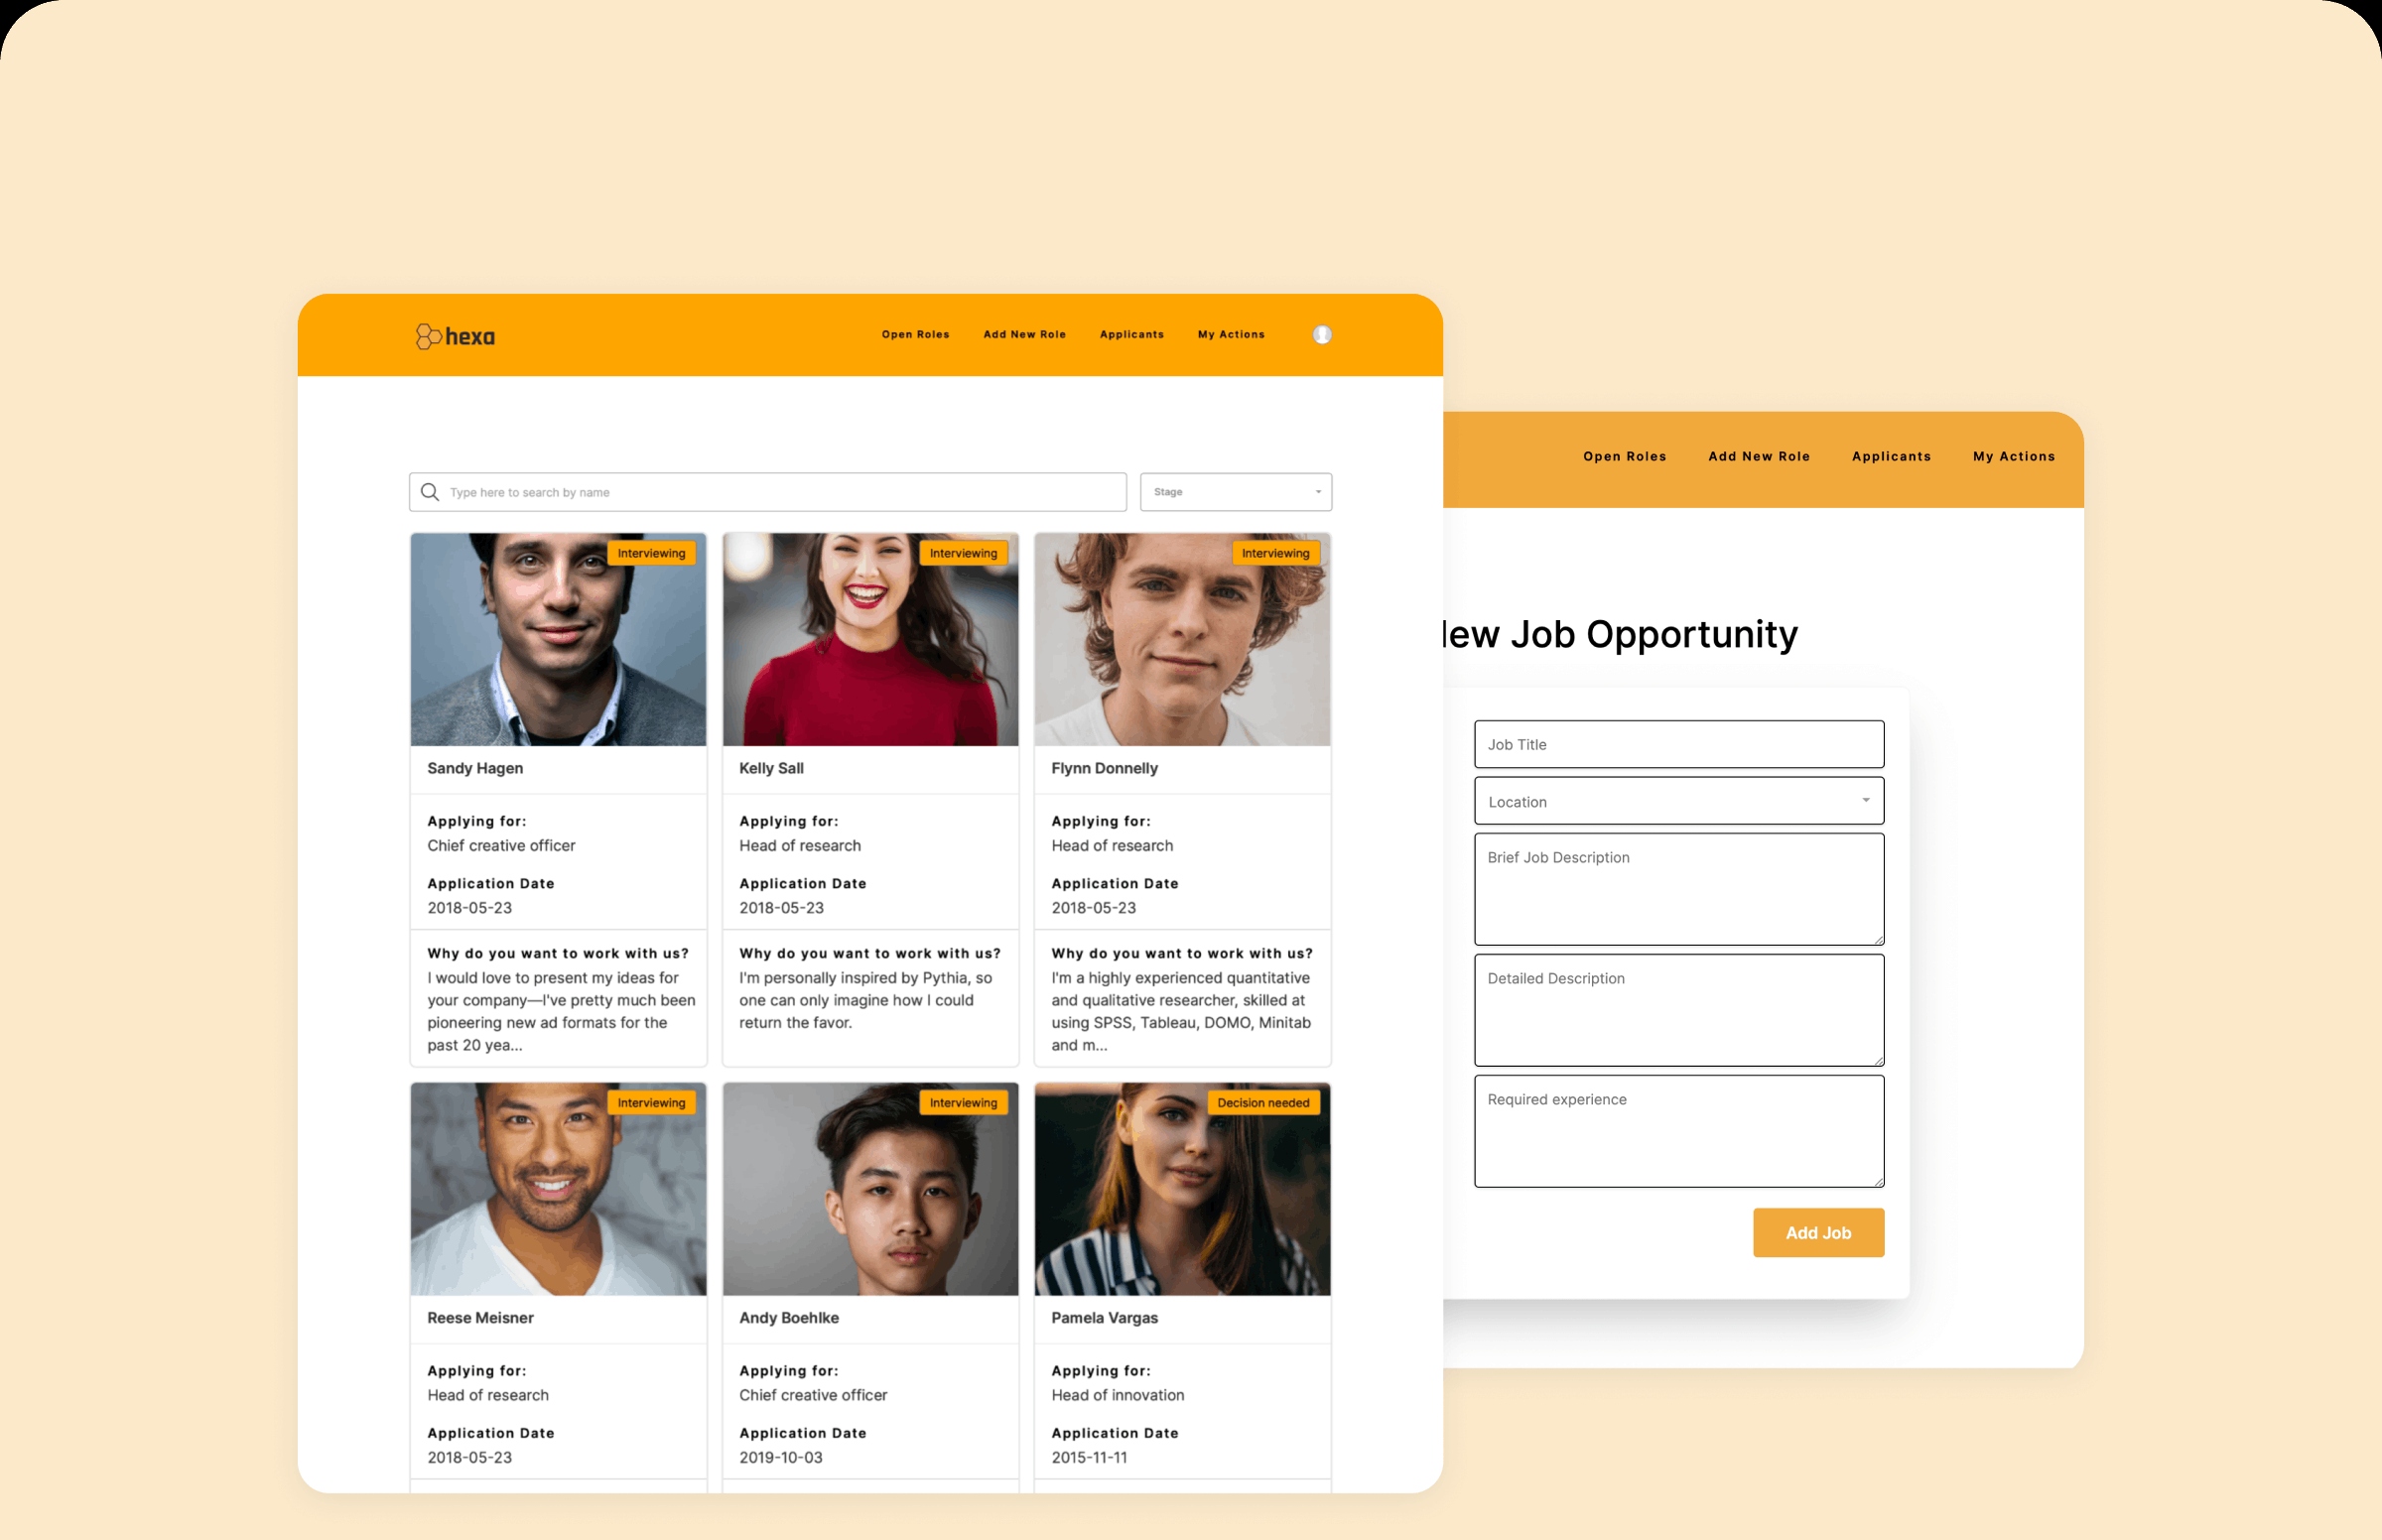
Task: Click the Job Title input field
Action: click(x=1677, y=743)
